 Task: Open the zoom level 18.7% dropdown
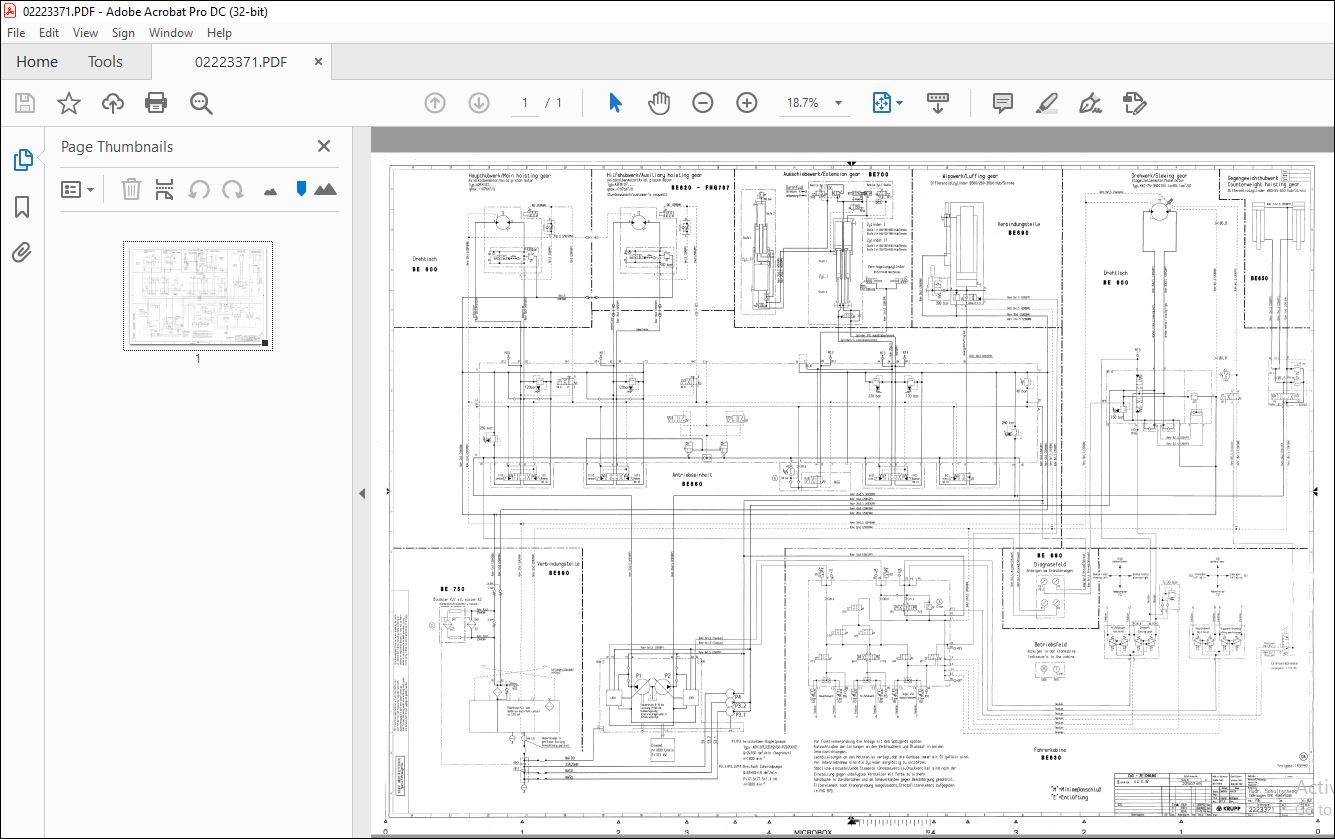838,103
